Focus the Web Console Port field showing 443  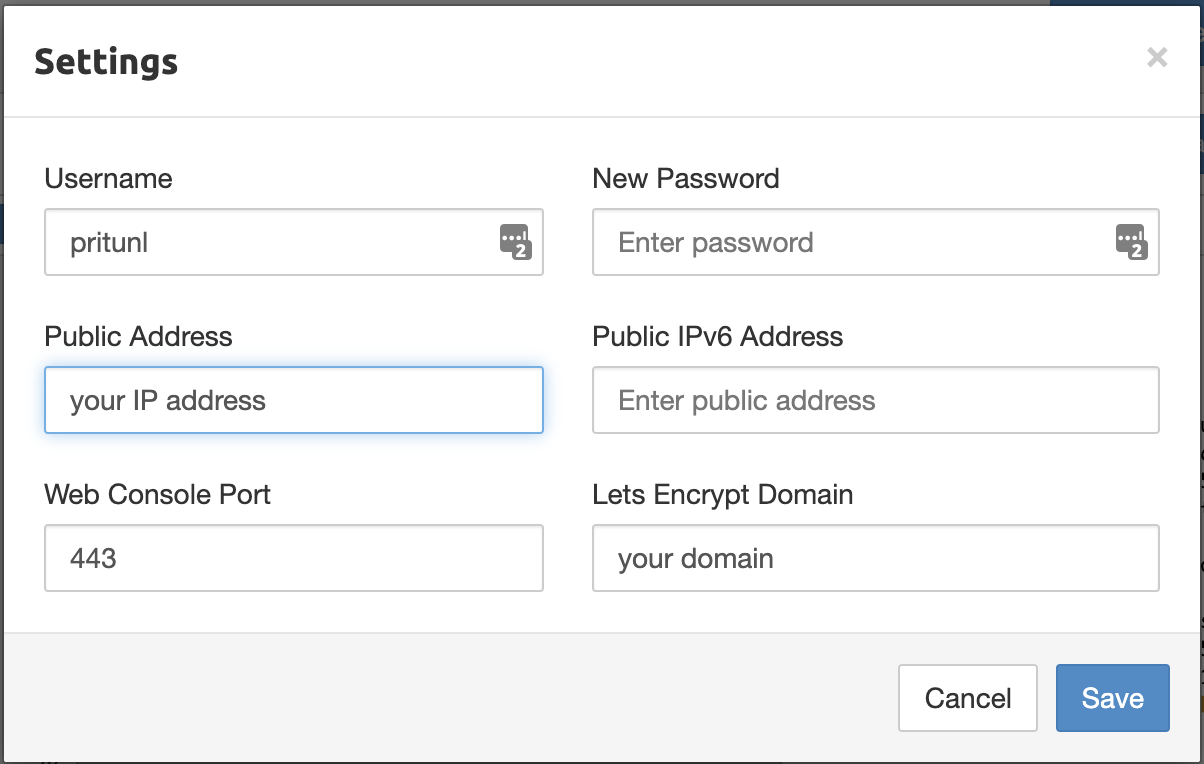click(x=294, y=558)
